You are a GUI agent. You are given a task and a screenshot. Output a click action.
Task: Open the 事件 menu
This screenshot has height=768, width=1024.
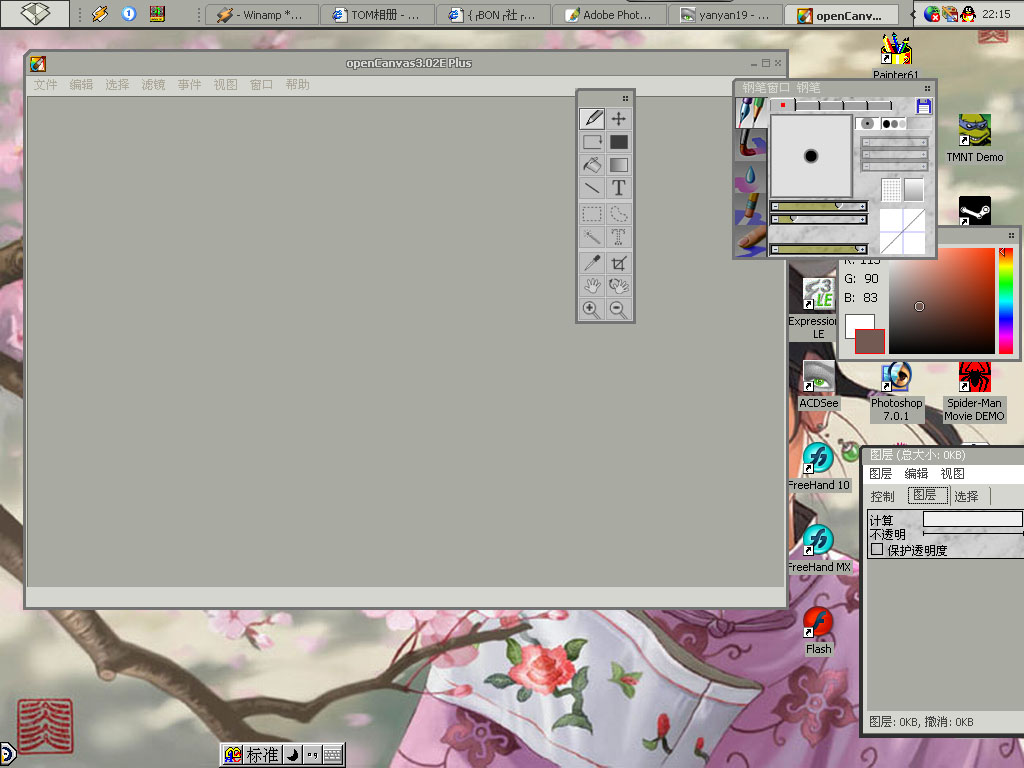[189, 84]
